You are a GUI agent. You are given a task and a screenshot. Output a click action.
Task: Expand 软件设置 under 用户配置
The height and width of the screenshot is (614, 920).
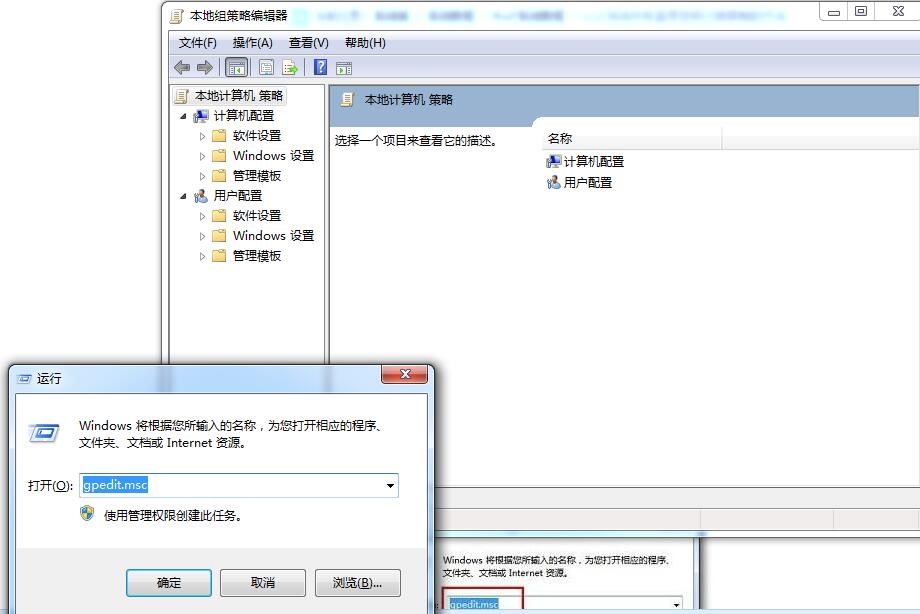pyautogui.click(x=202, y=216)
